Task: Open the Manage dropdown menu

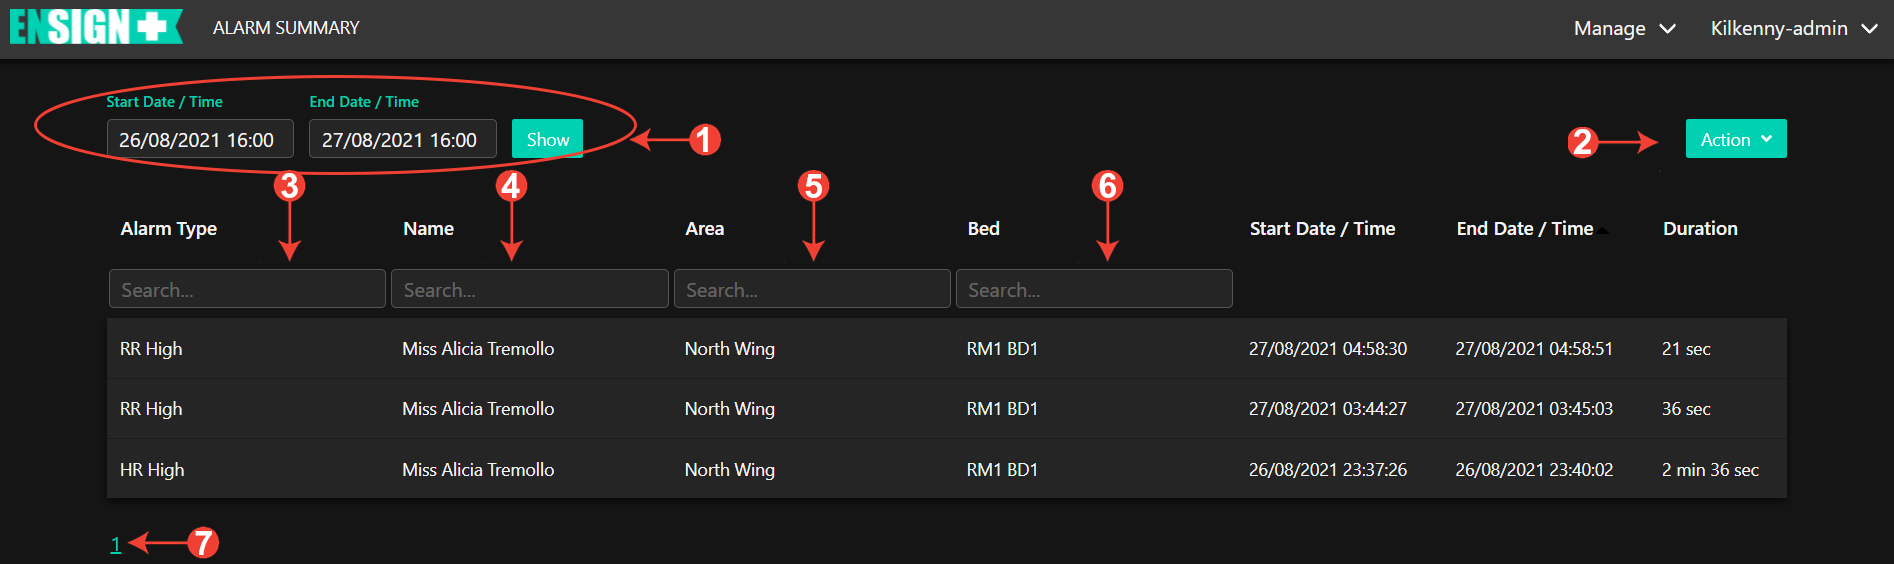Action: [1623, 29]
